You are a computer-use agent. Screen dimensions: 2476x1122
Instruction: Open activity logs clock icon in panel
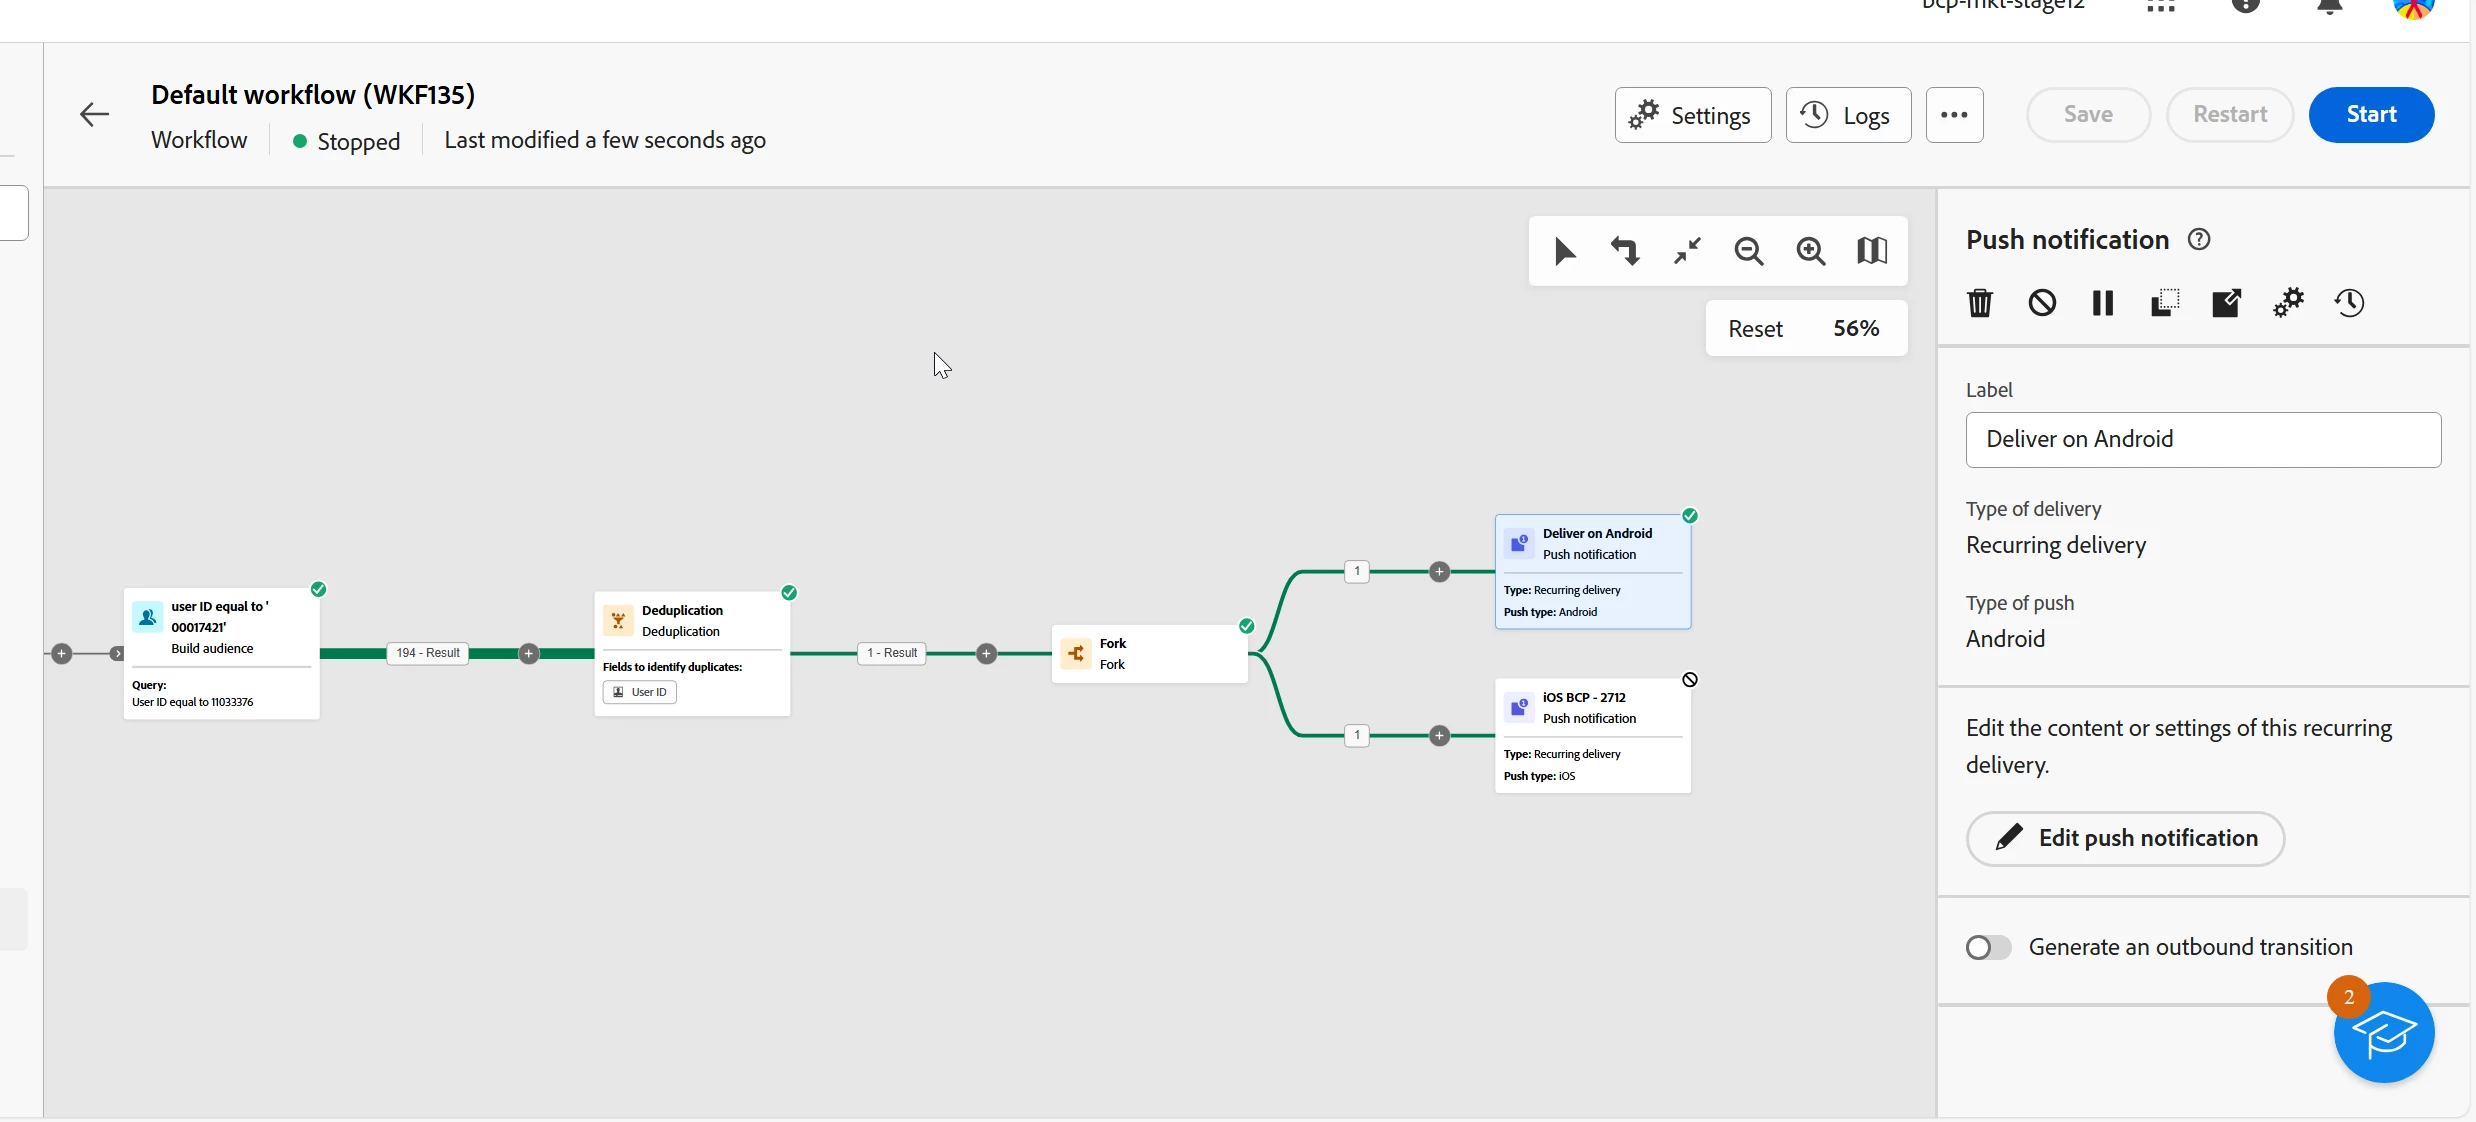coord(2349,303)
